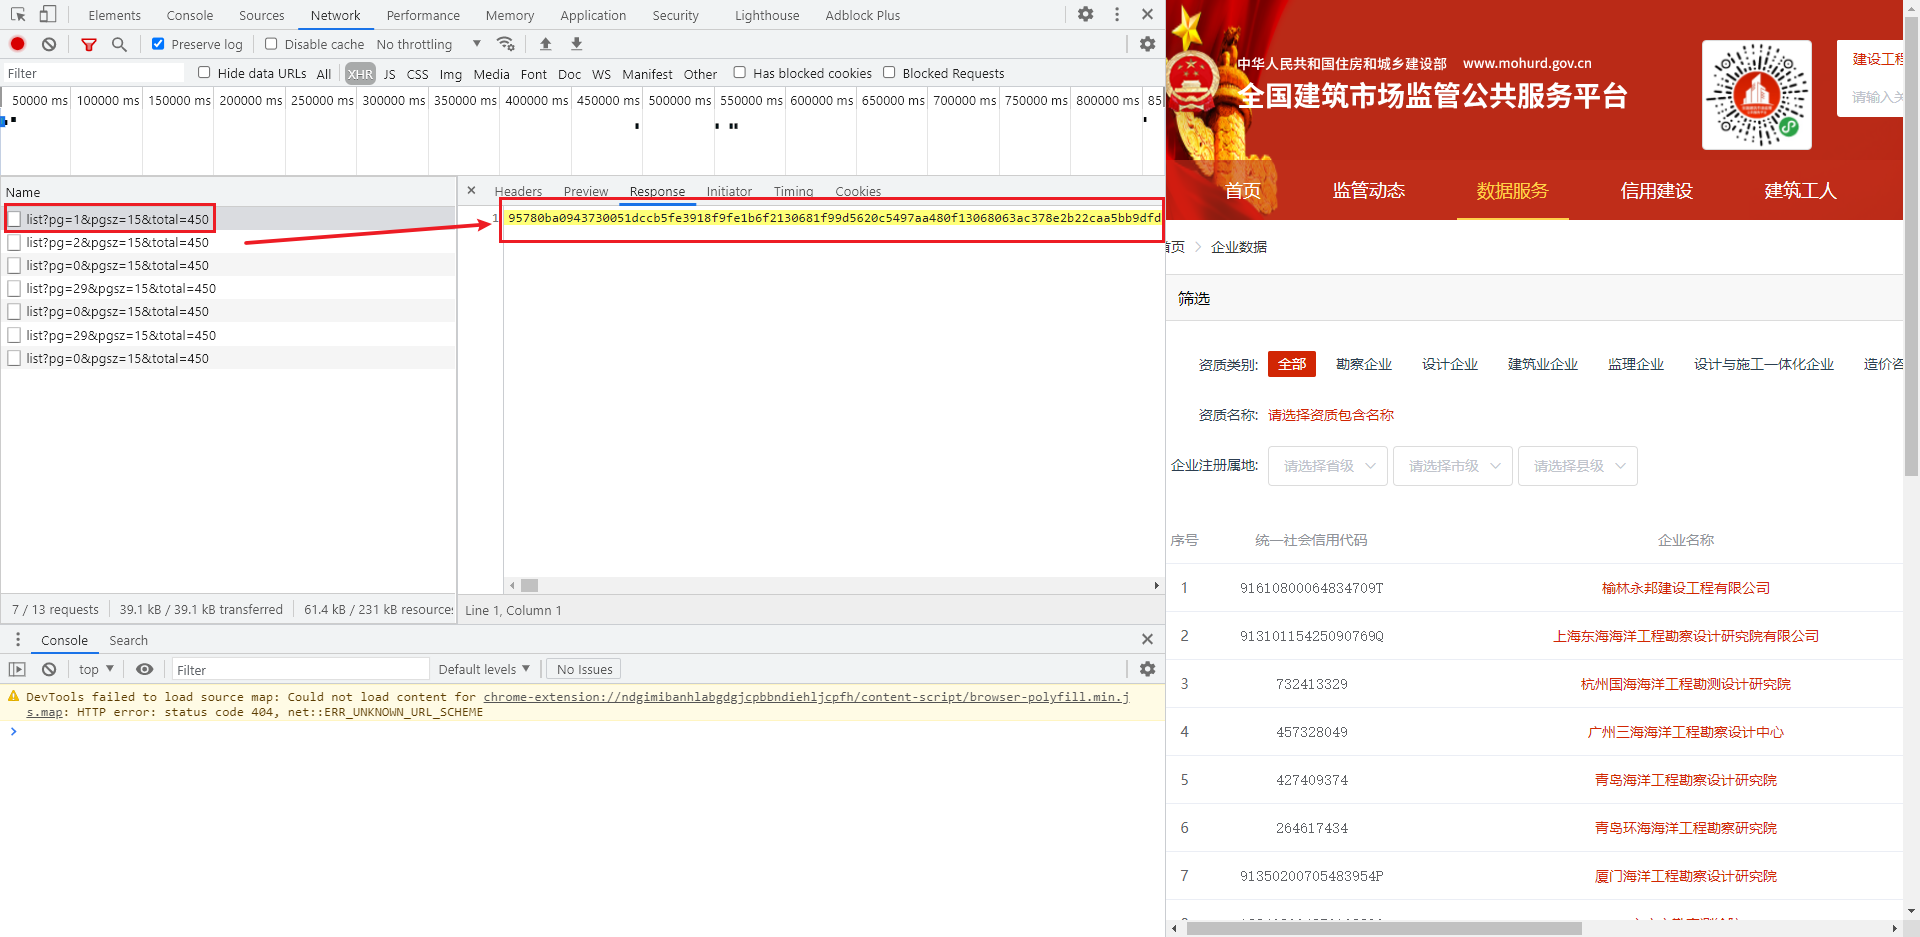Open the Performance tab
The width and height of the screenshot is (1920, 937).
click(423, 15)
